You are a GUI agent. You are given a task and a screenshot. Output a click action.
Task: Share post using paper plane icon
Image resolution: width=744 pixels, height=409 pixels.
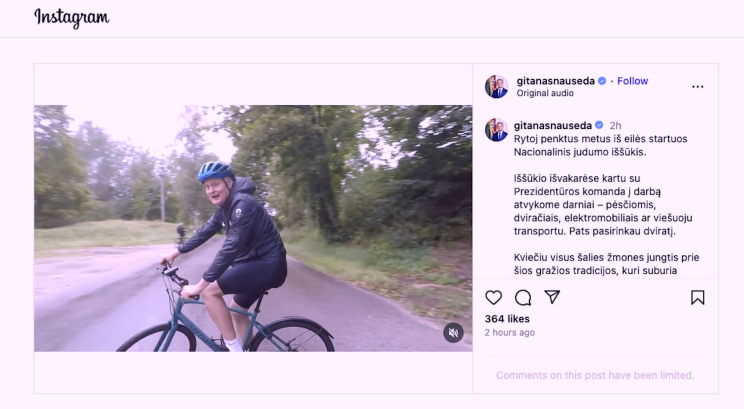click(552, 297)
